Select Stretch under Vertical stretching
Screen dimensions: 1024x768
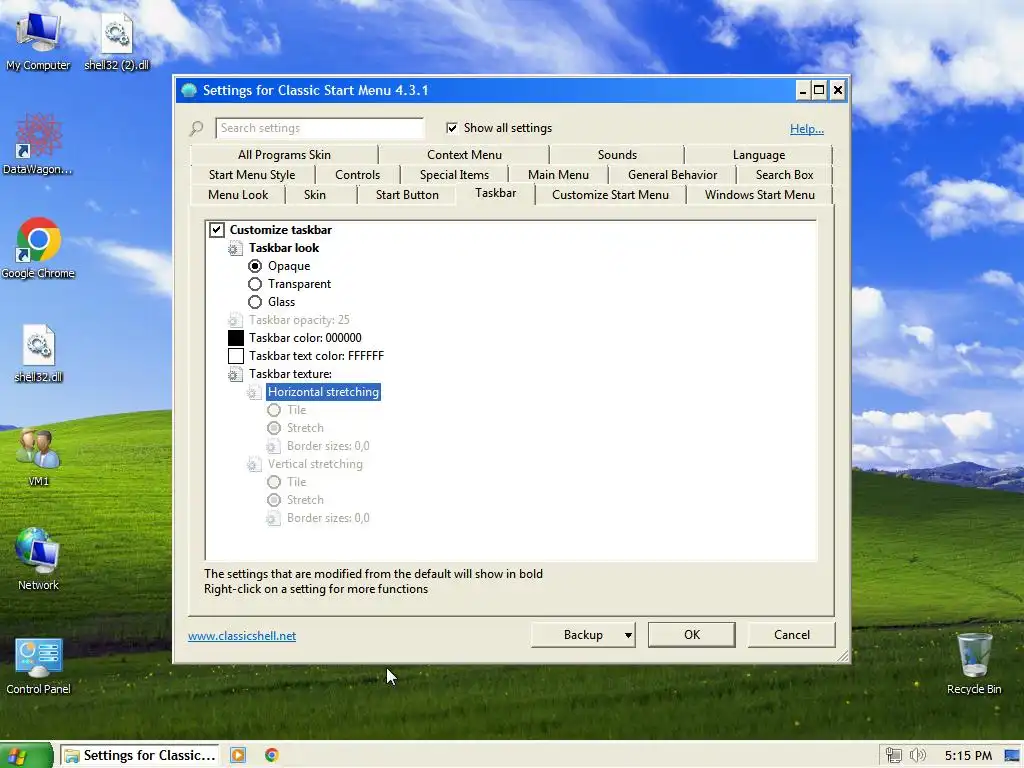pyautogui.click(x=274, y=500)
